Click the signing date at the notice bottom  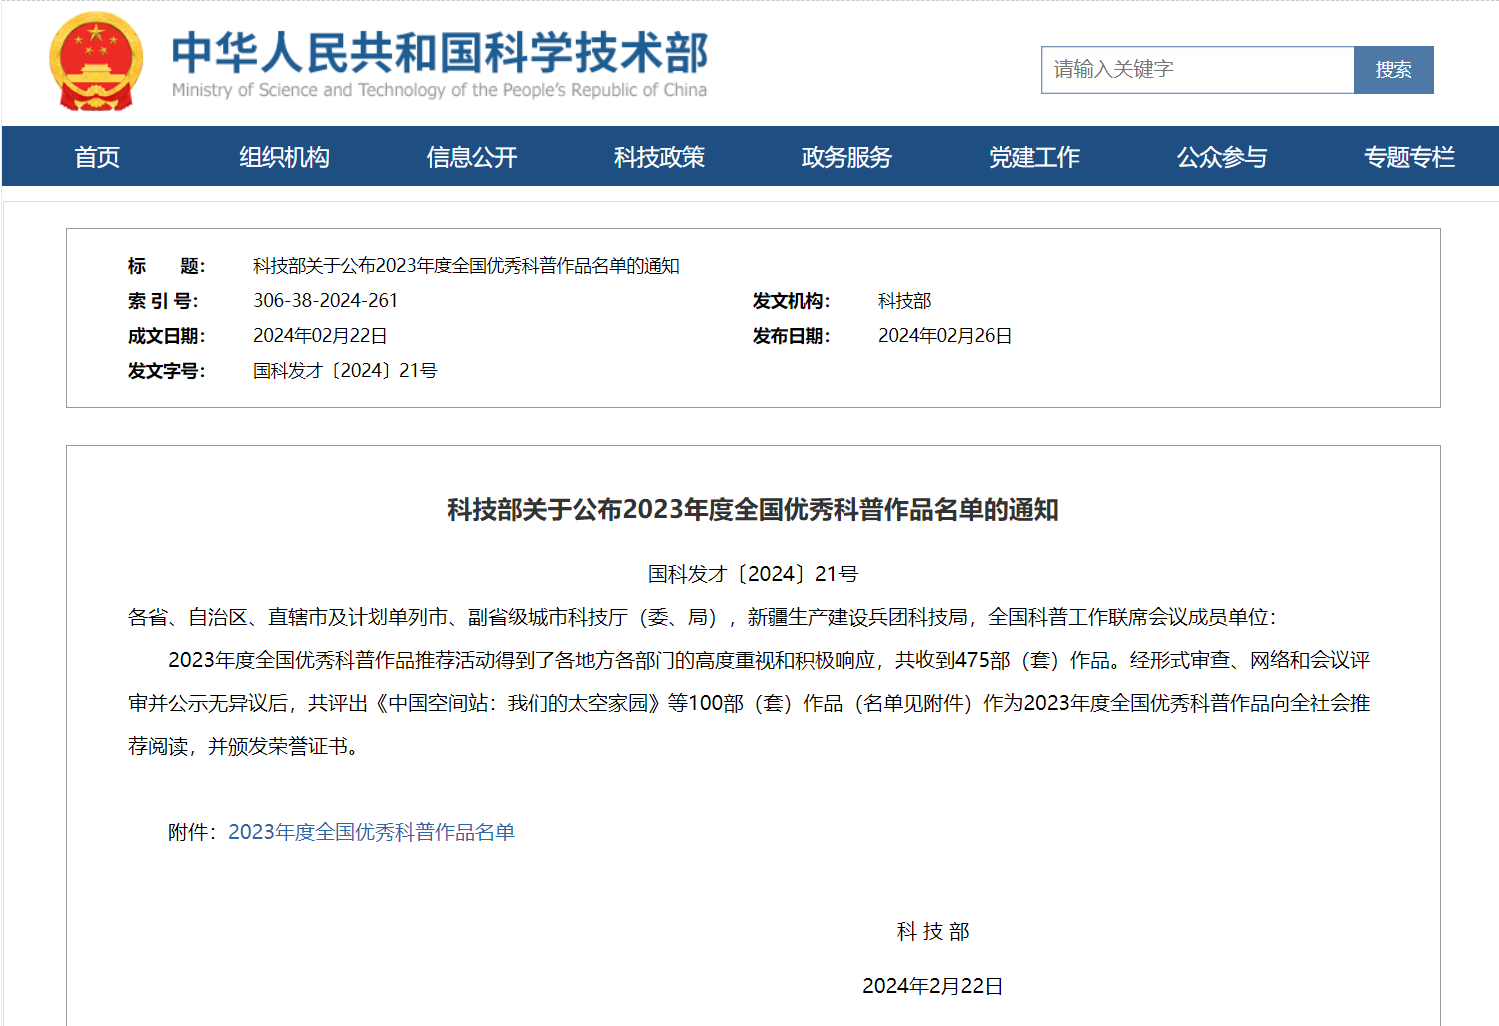pyautogui.click(x=932, y=986)
